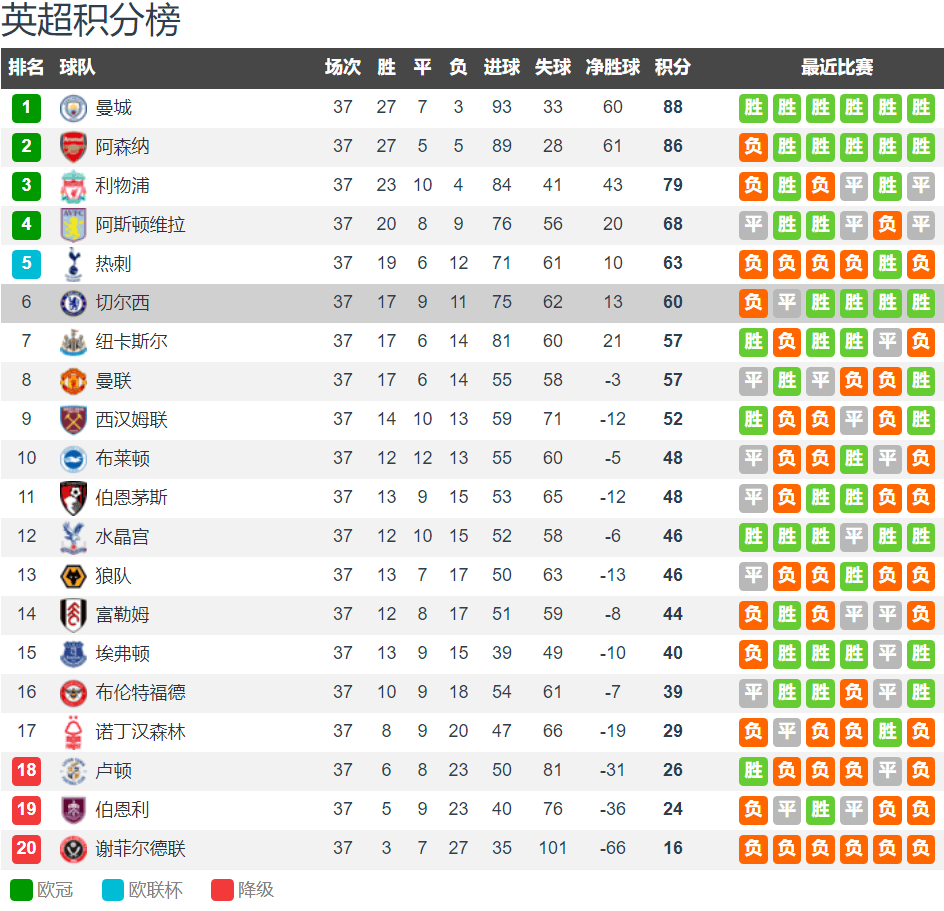Sort table by 积分 column header
The height and width of the screenshot is (911, 944).
tap(672, 67)
